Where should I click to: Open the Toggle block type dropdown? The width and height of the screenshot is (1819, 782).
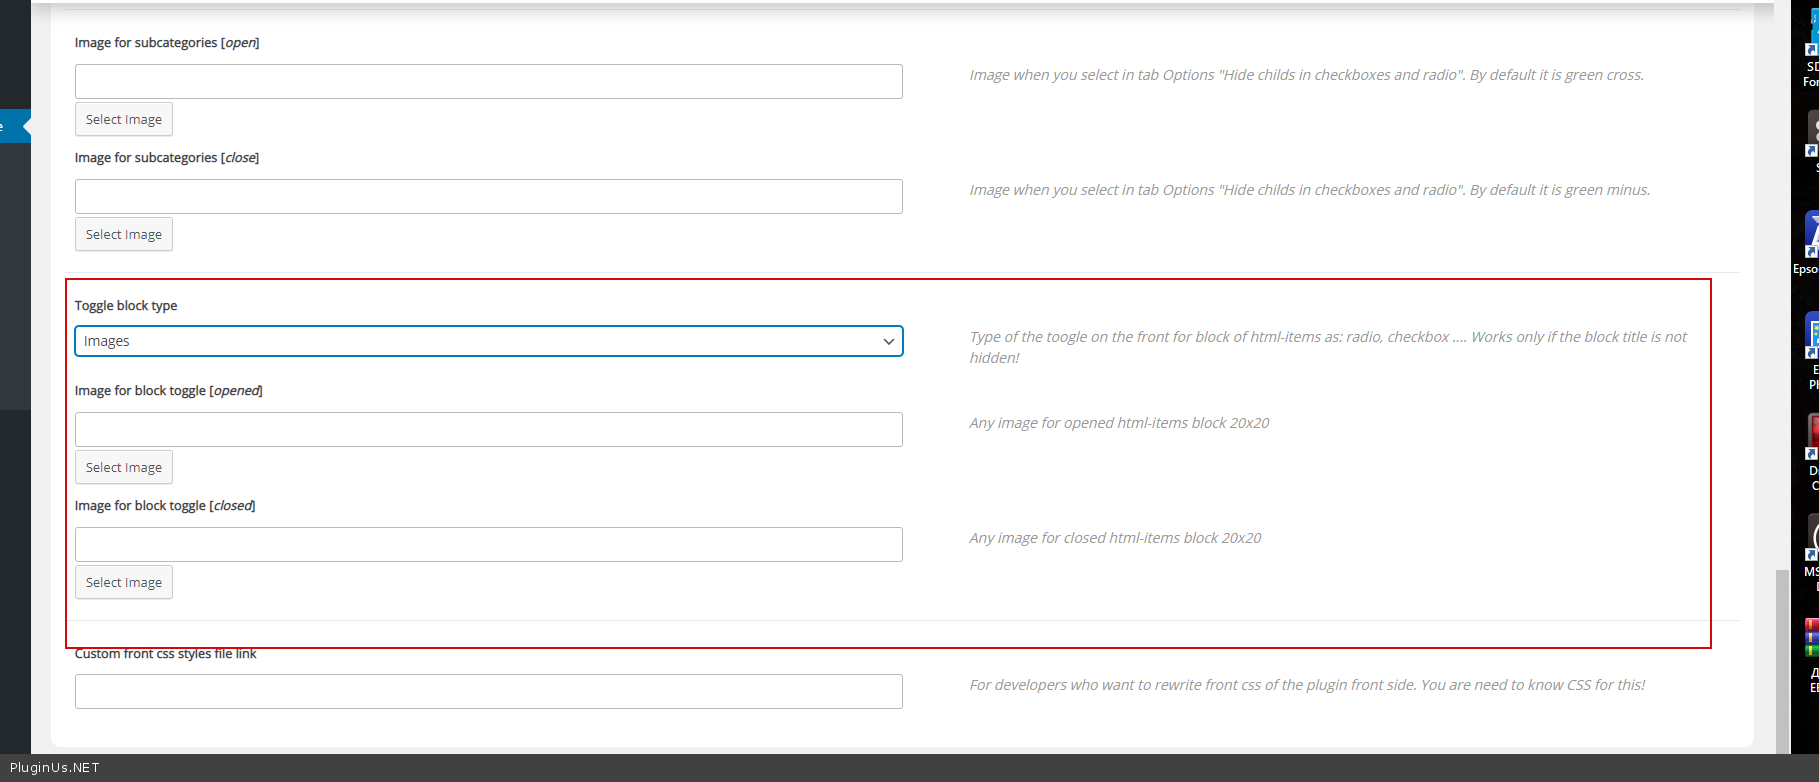click(x=489, y=341)
